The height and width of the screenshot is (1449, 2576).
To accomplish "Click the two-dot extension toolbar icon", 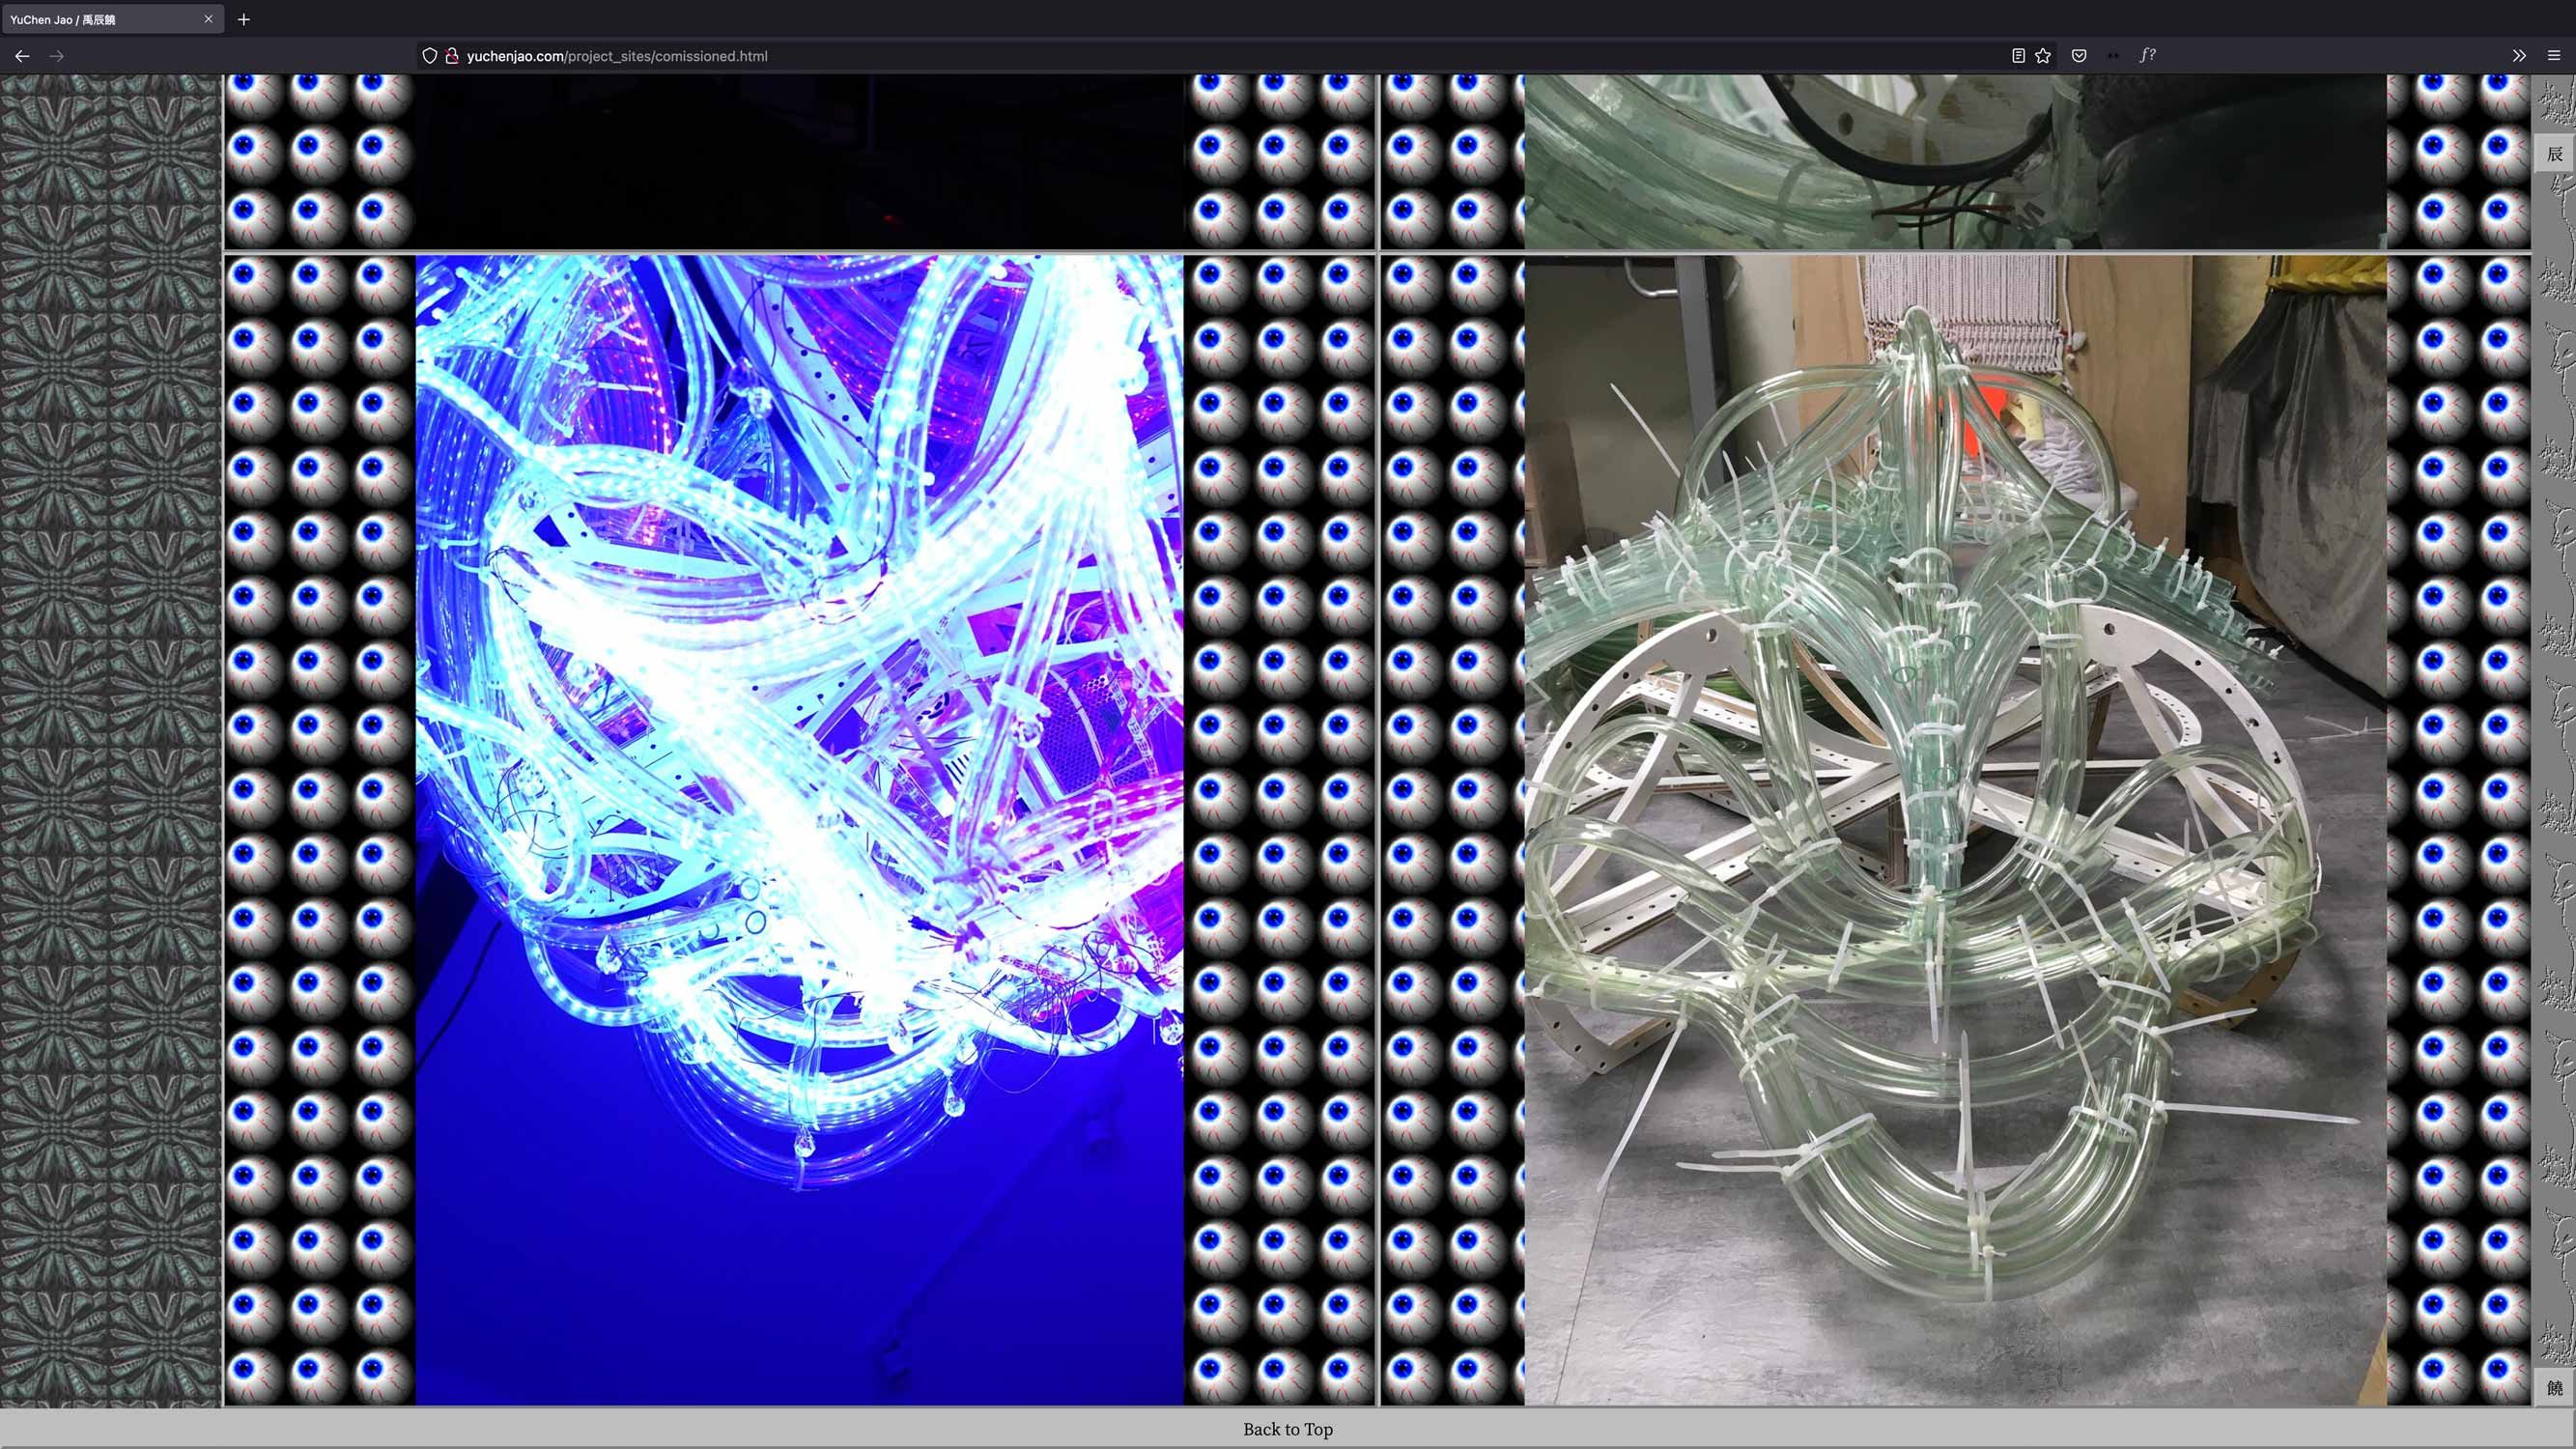I will coord(2113,56).
